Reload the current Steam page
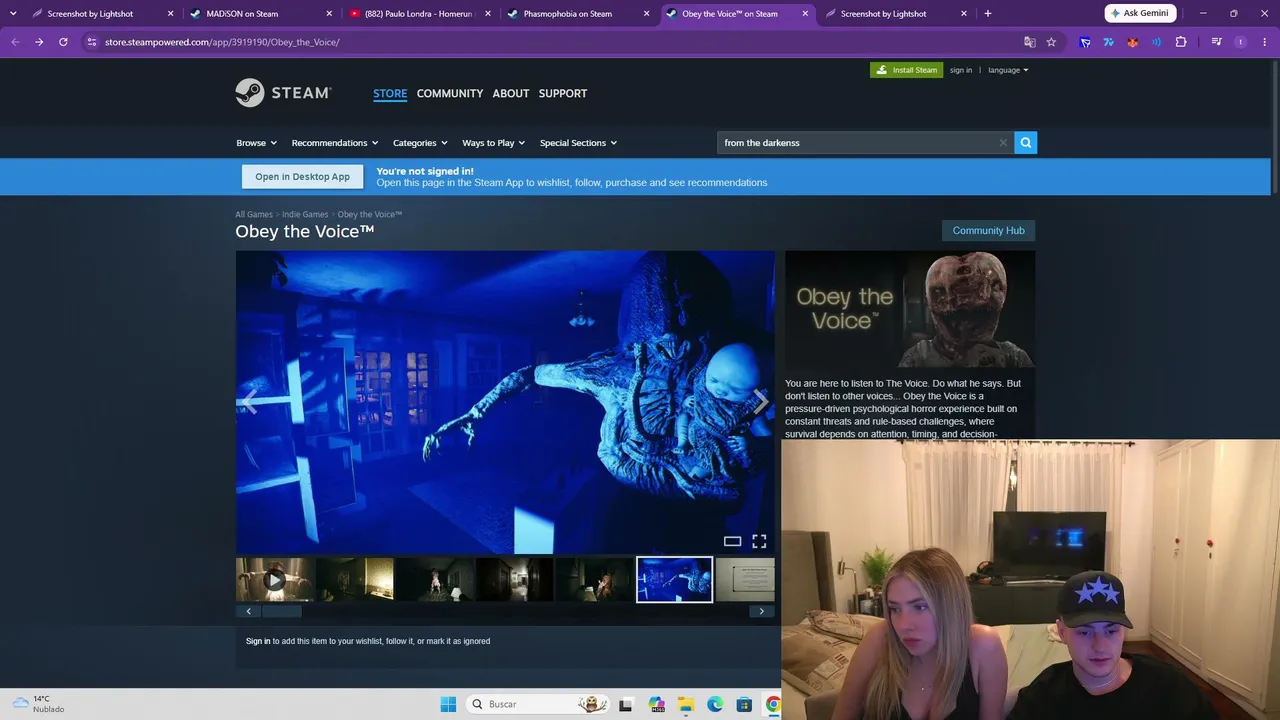This screenshot has height=720, width=1280. pos(63,42)
